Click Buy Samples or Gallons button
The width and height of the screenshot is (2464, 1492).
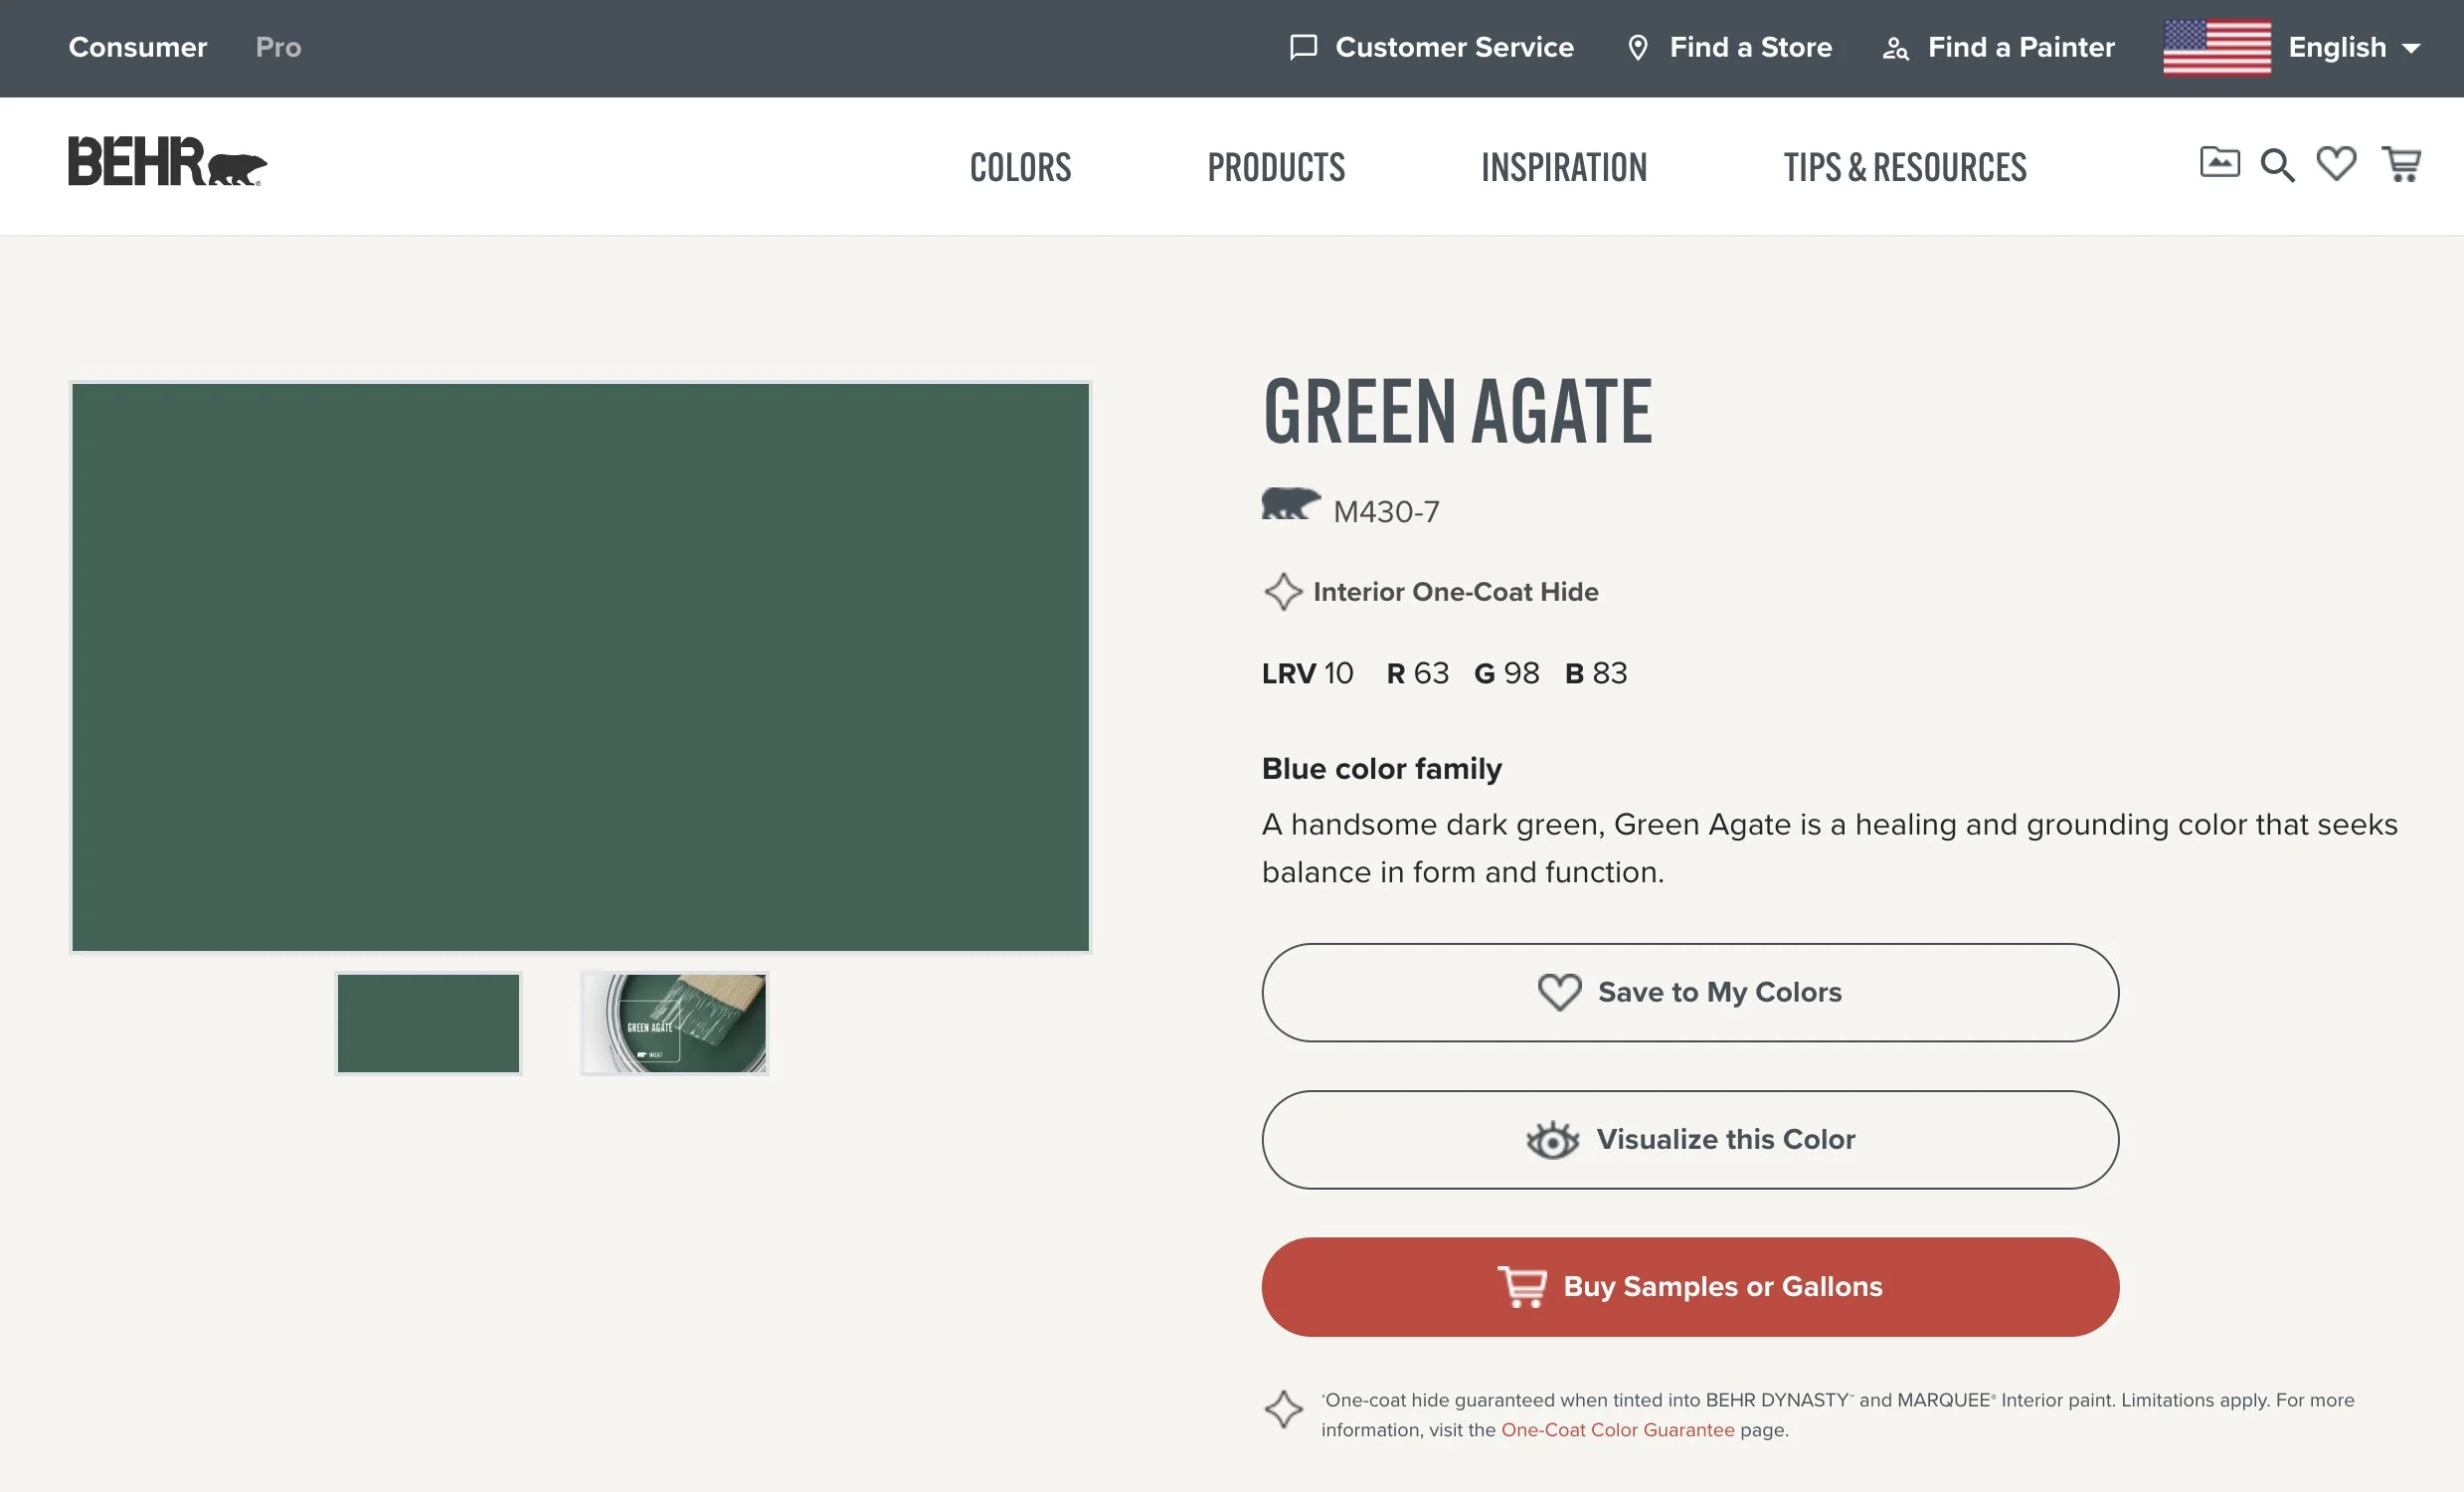coord(1689,1286)
